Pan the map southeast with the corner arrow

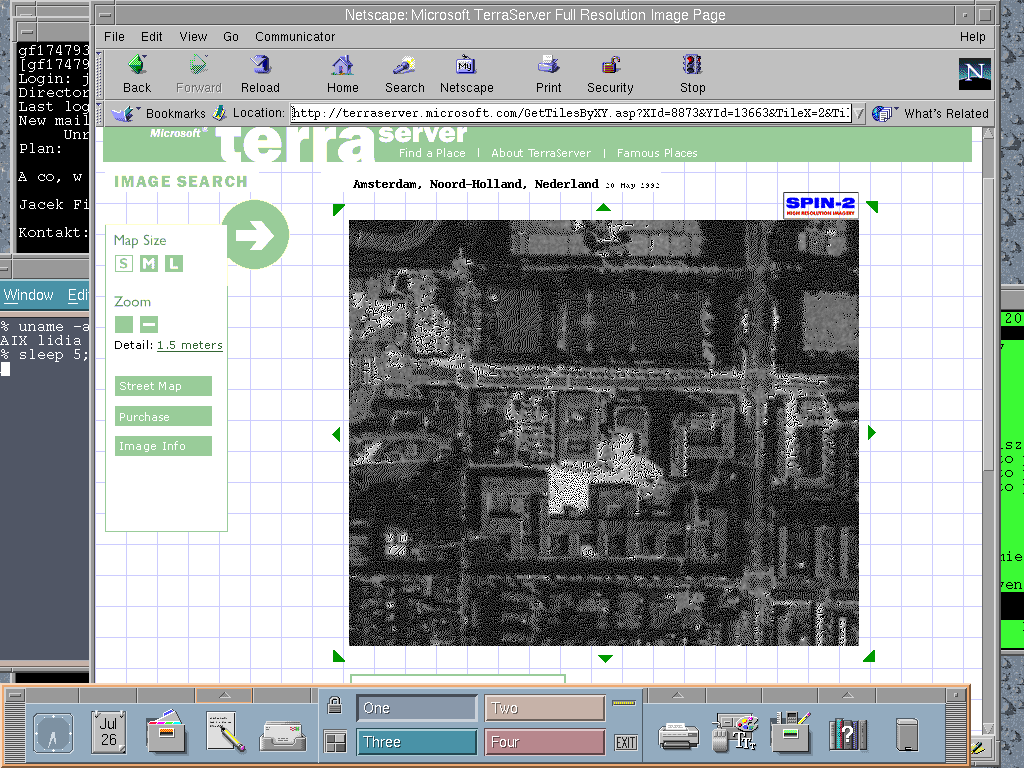(869, 656)
